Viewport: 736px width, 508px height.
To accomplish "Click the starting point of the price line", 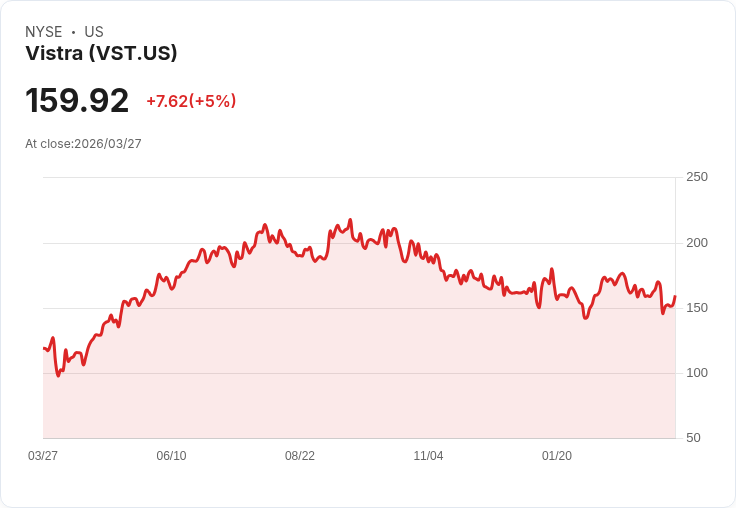I will click(x=44, y=348).
